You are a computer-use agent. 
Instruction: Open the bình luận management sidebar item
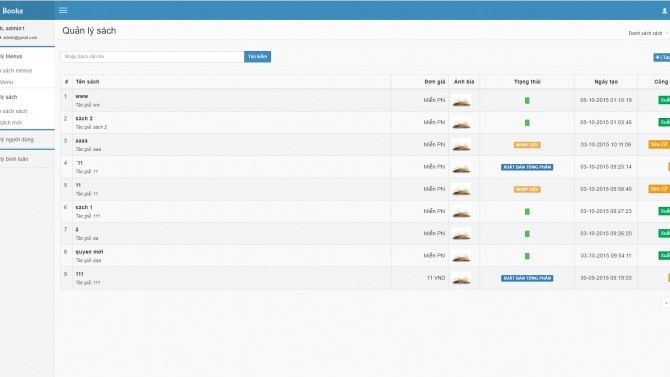[x=14, y=159]
